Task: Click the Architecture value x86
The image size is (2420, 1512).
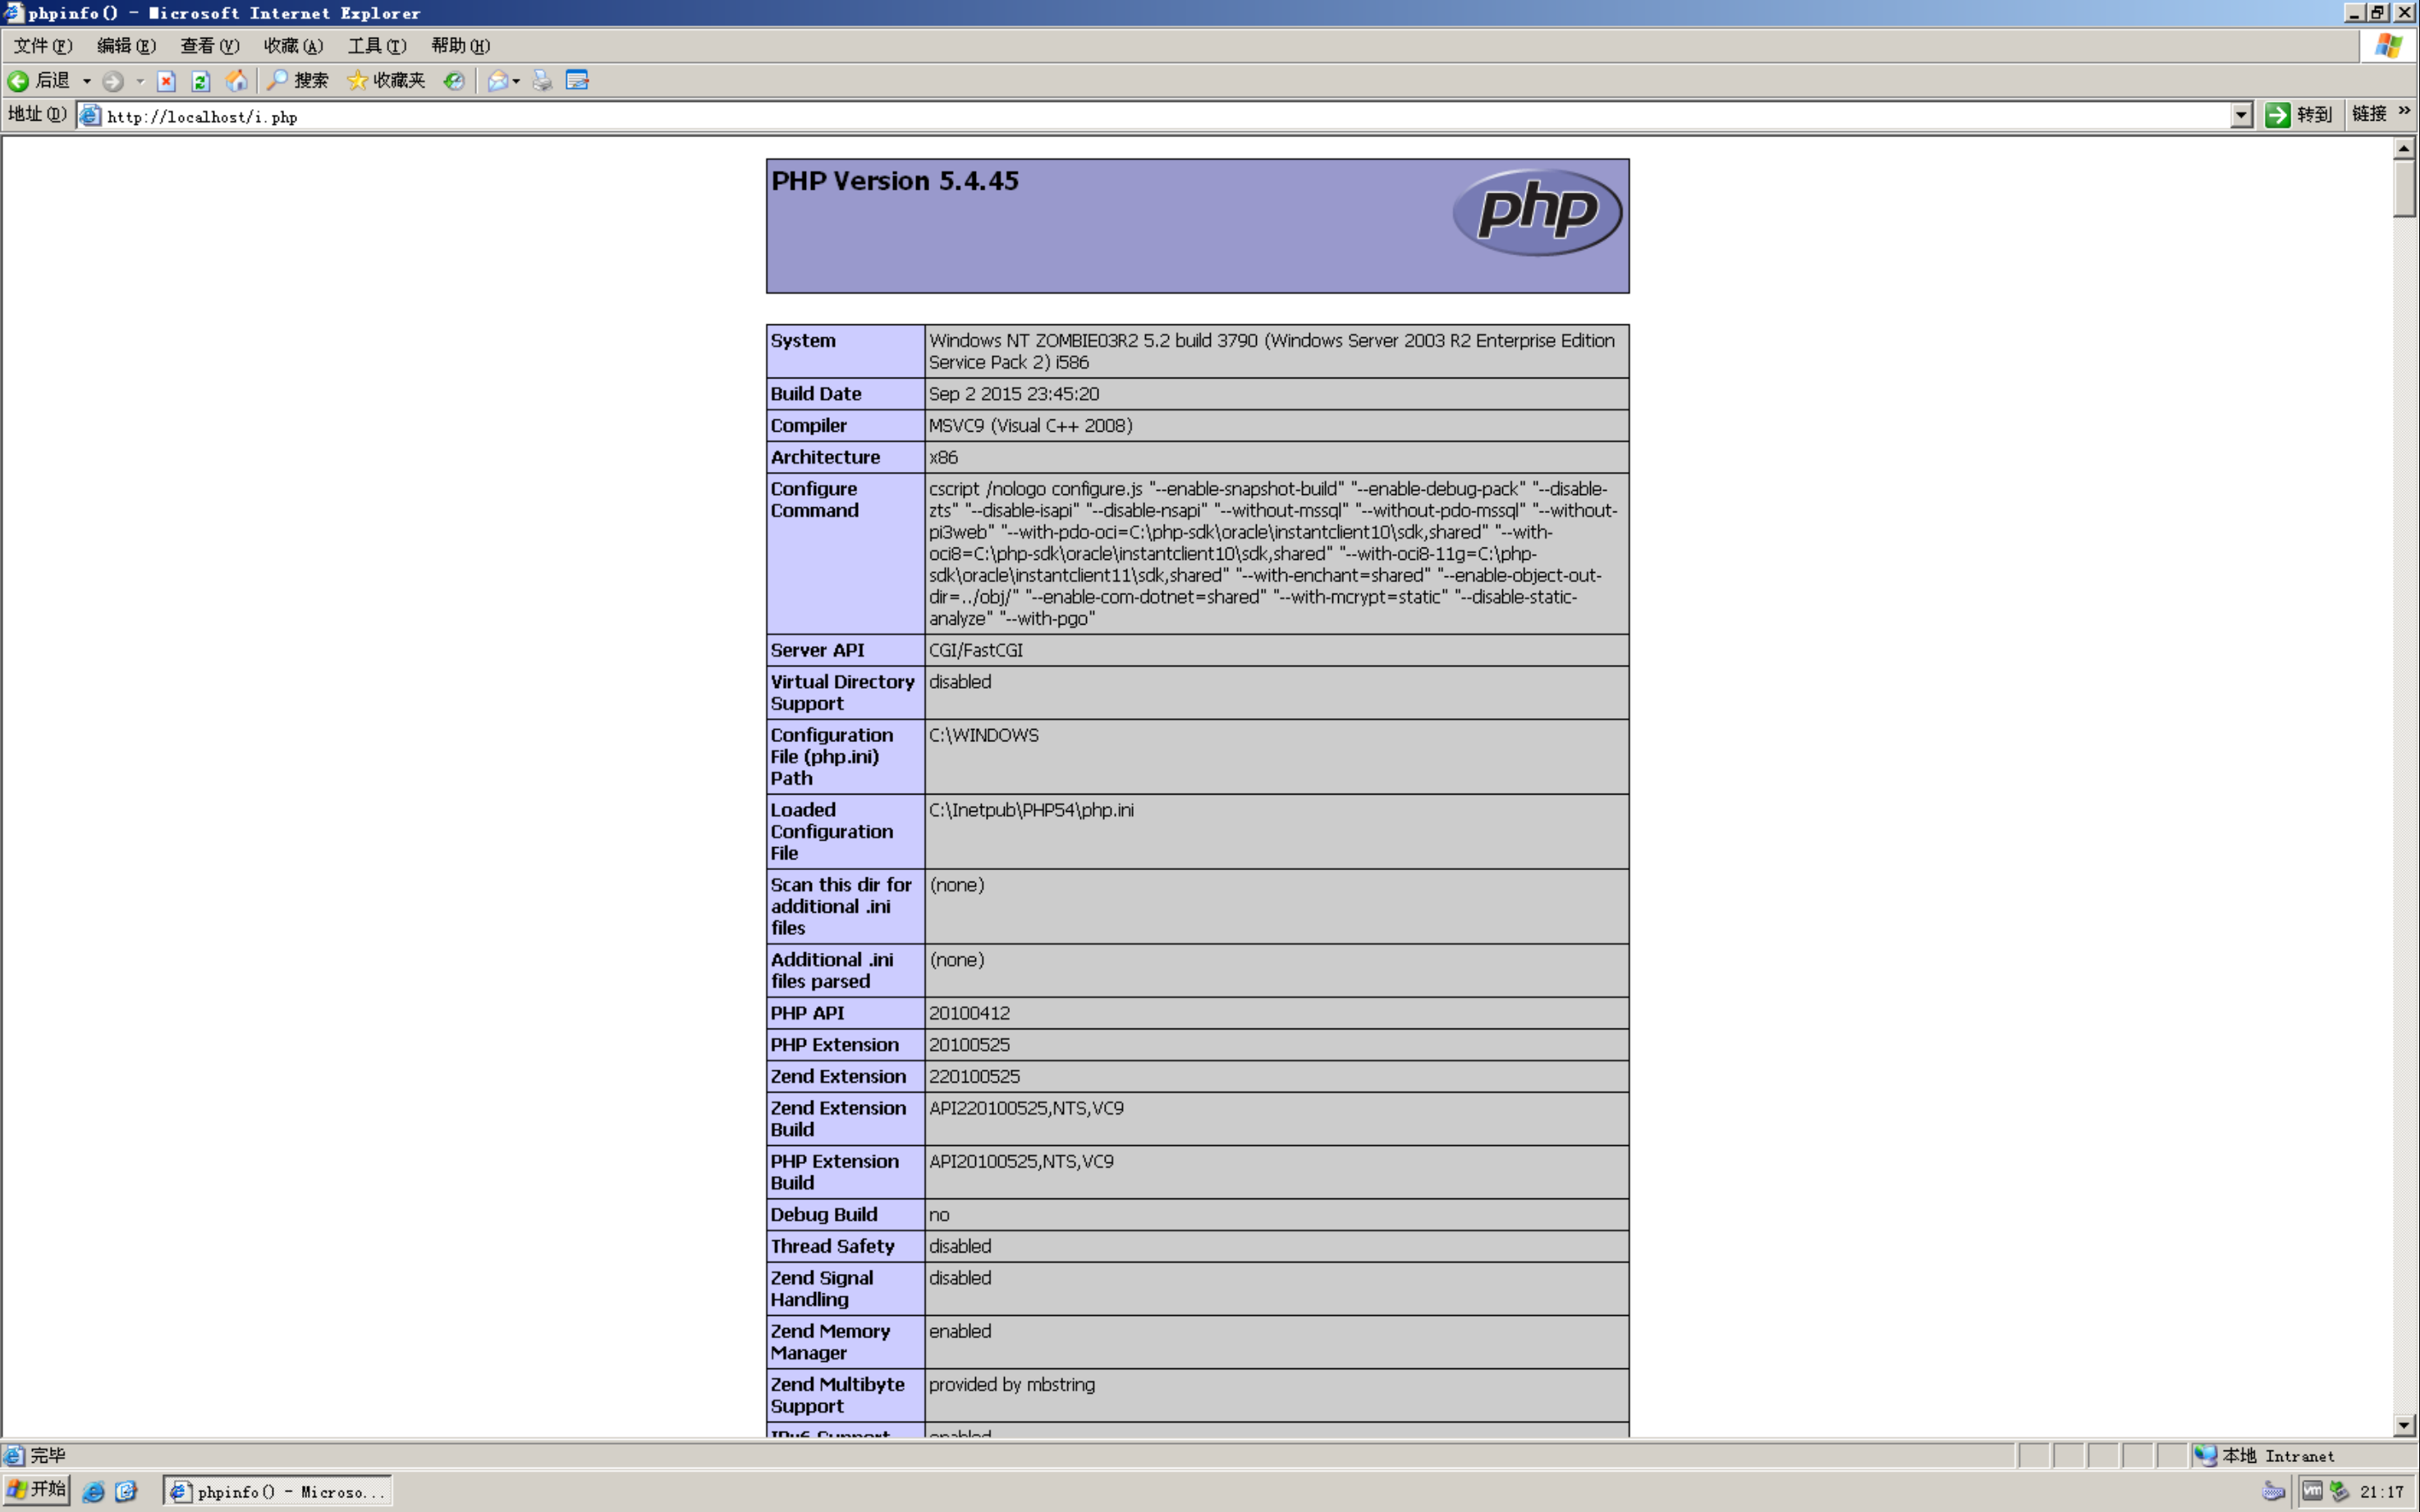Action: coord(943,458)
